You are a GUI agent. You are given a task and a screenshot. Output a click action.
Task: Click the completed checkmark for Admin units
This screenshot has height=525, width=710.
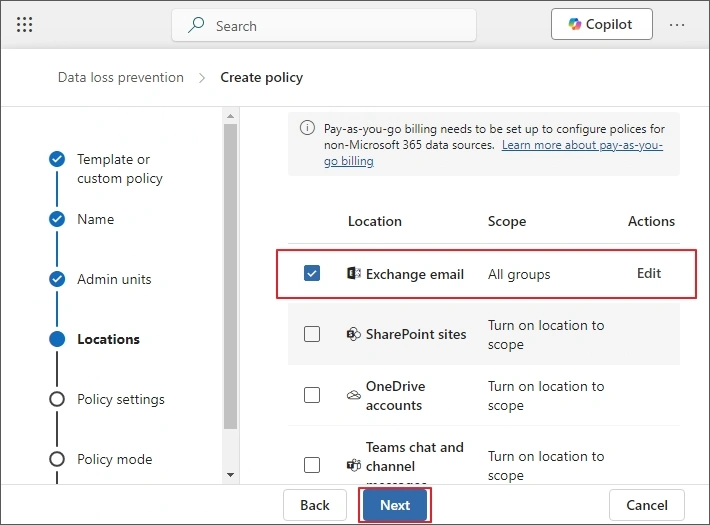57,279
